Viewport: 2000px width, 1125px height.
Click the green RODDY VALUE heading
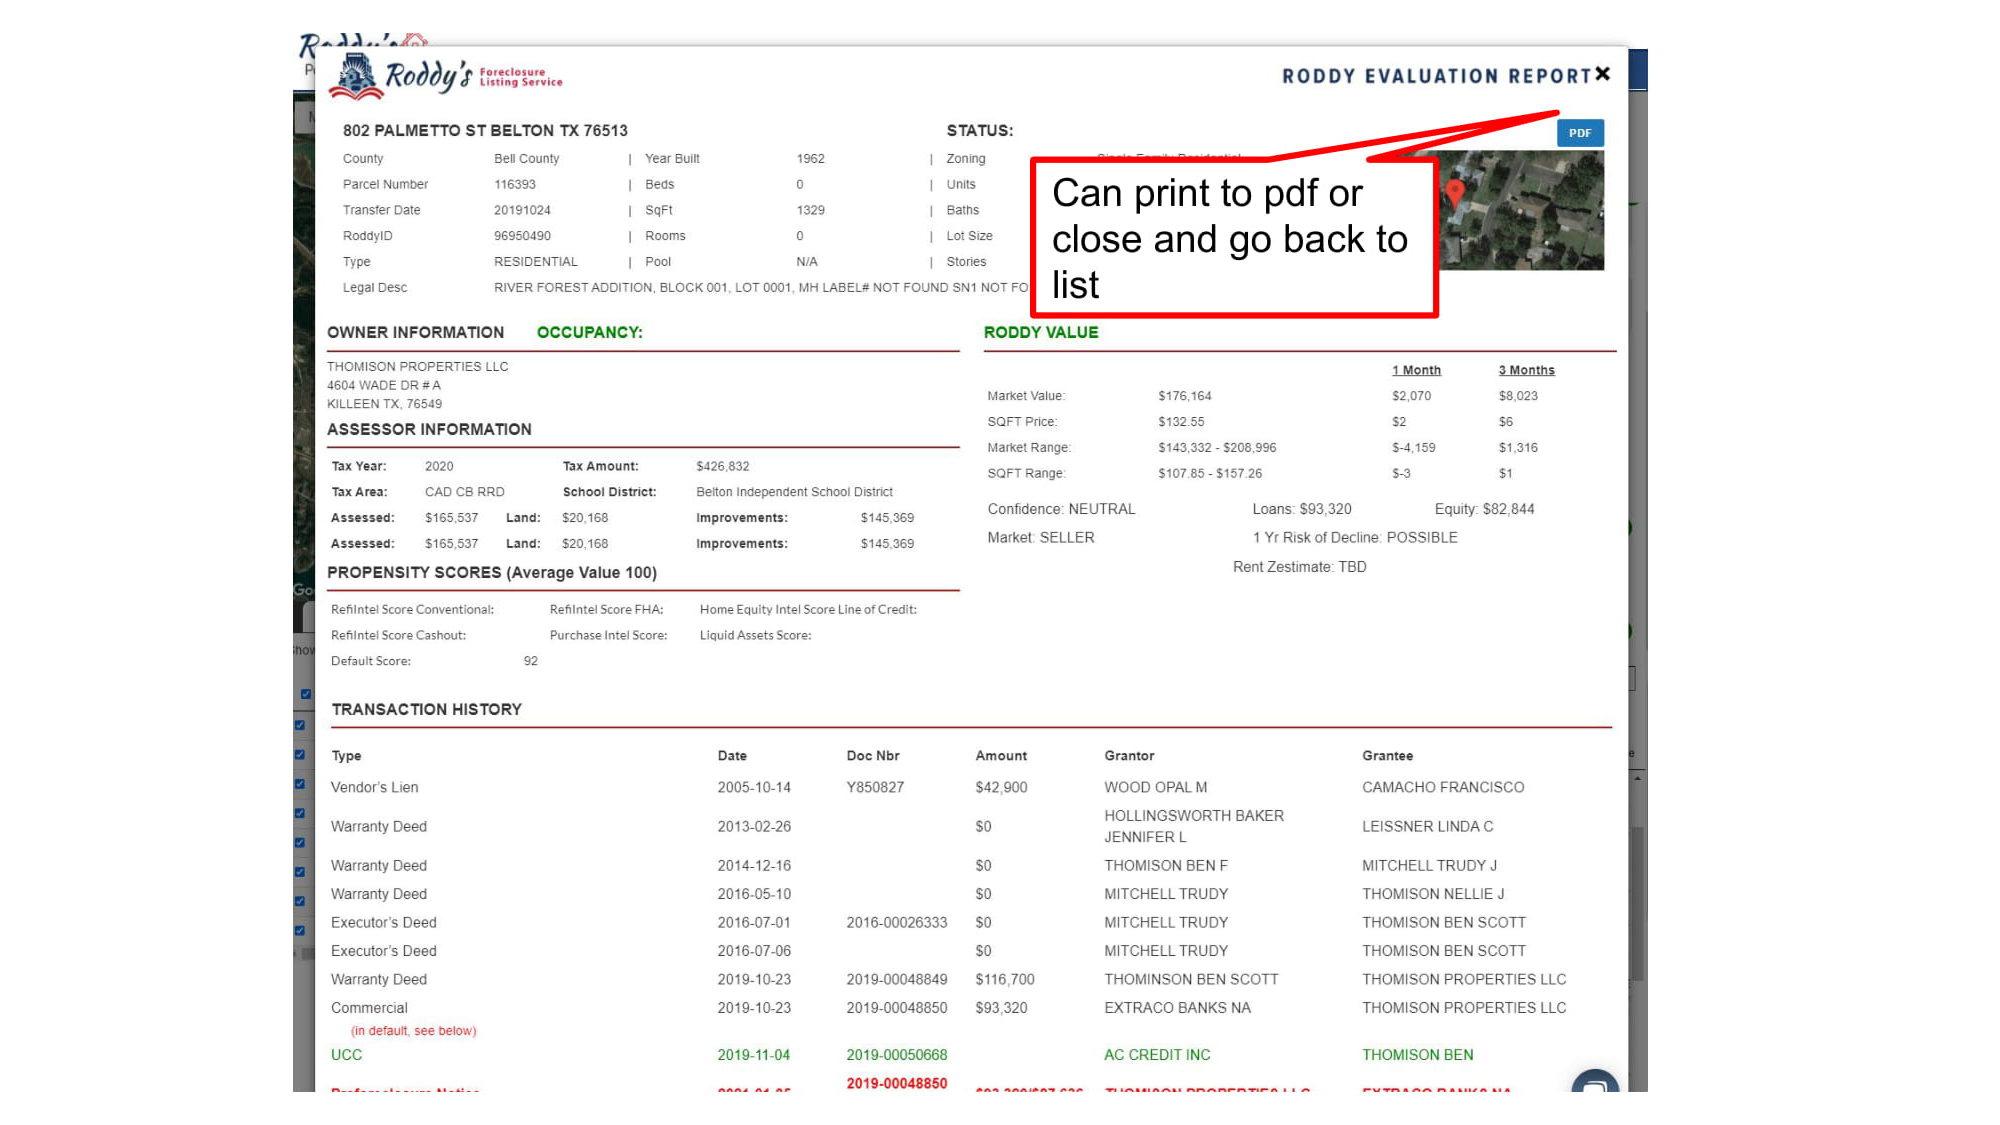click(x=1041, y=333)
